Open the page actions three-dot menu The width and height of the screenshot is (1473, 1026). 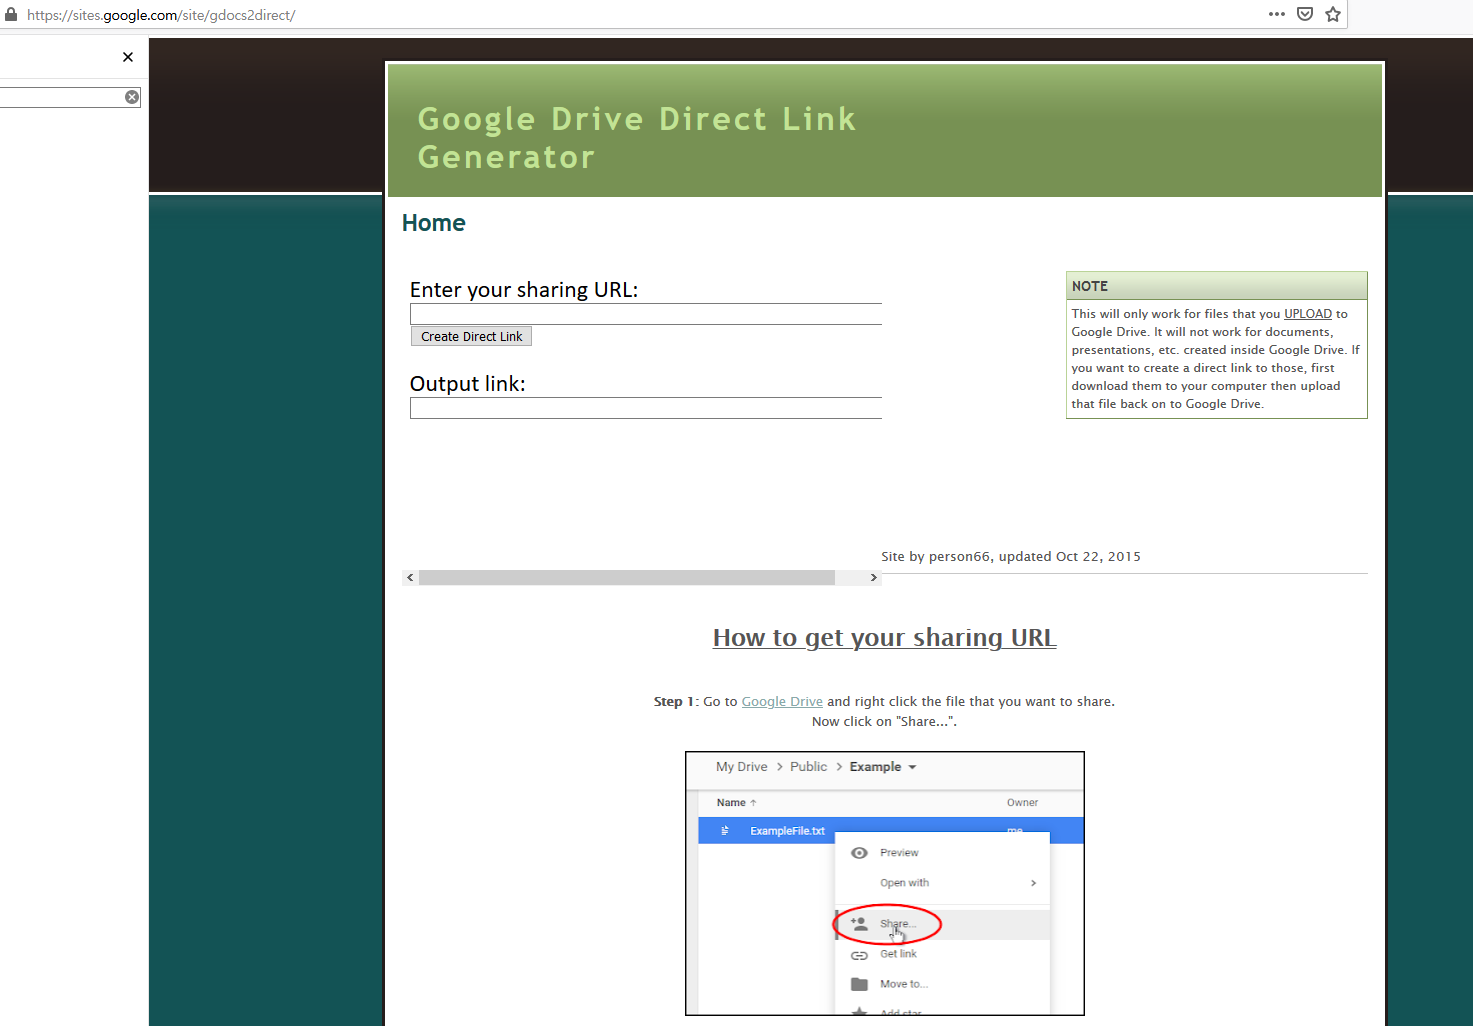[x=1277, y=14]
